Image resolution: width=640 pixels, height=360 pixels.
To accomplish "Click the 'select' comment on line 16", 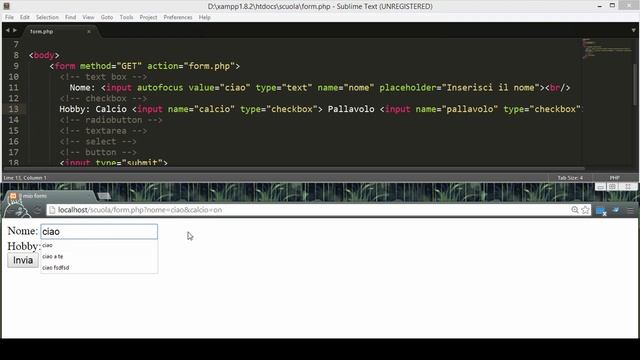I will (98, 141).
